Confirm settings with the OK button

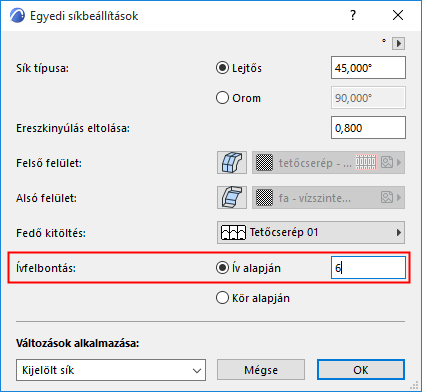click(361, 370)
